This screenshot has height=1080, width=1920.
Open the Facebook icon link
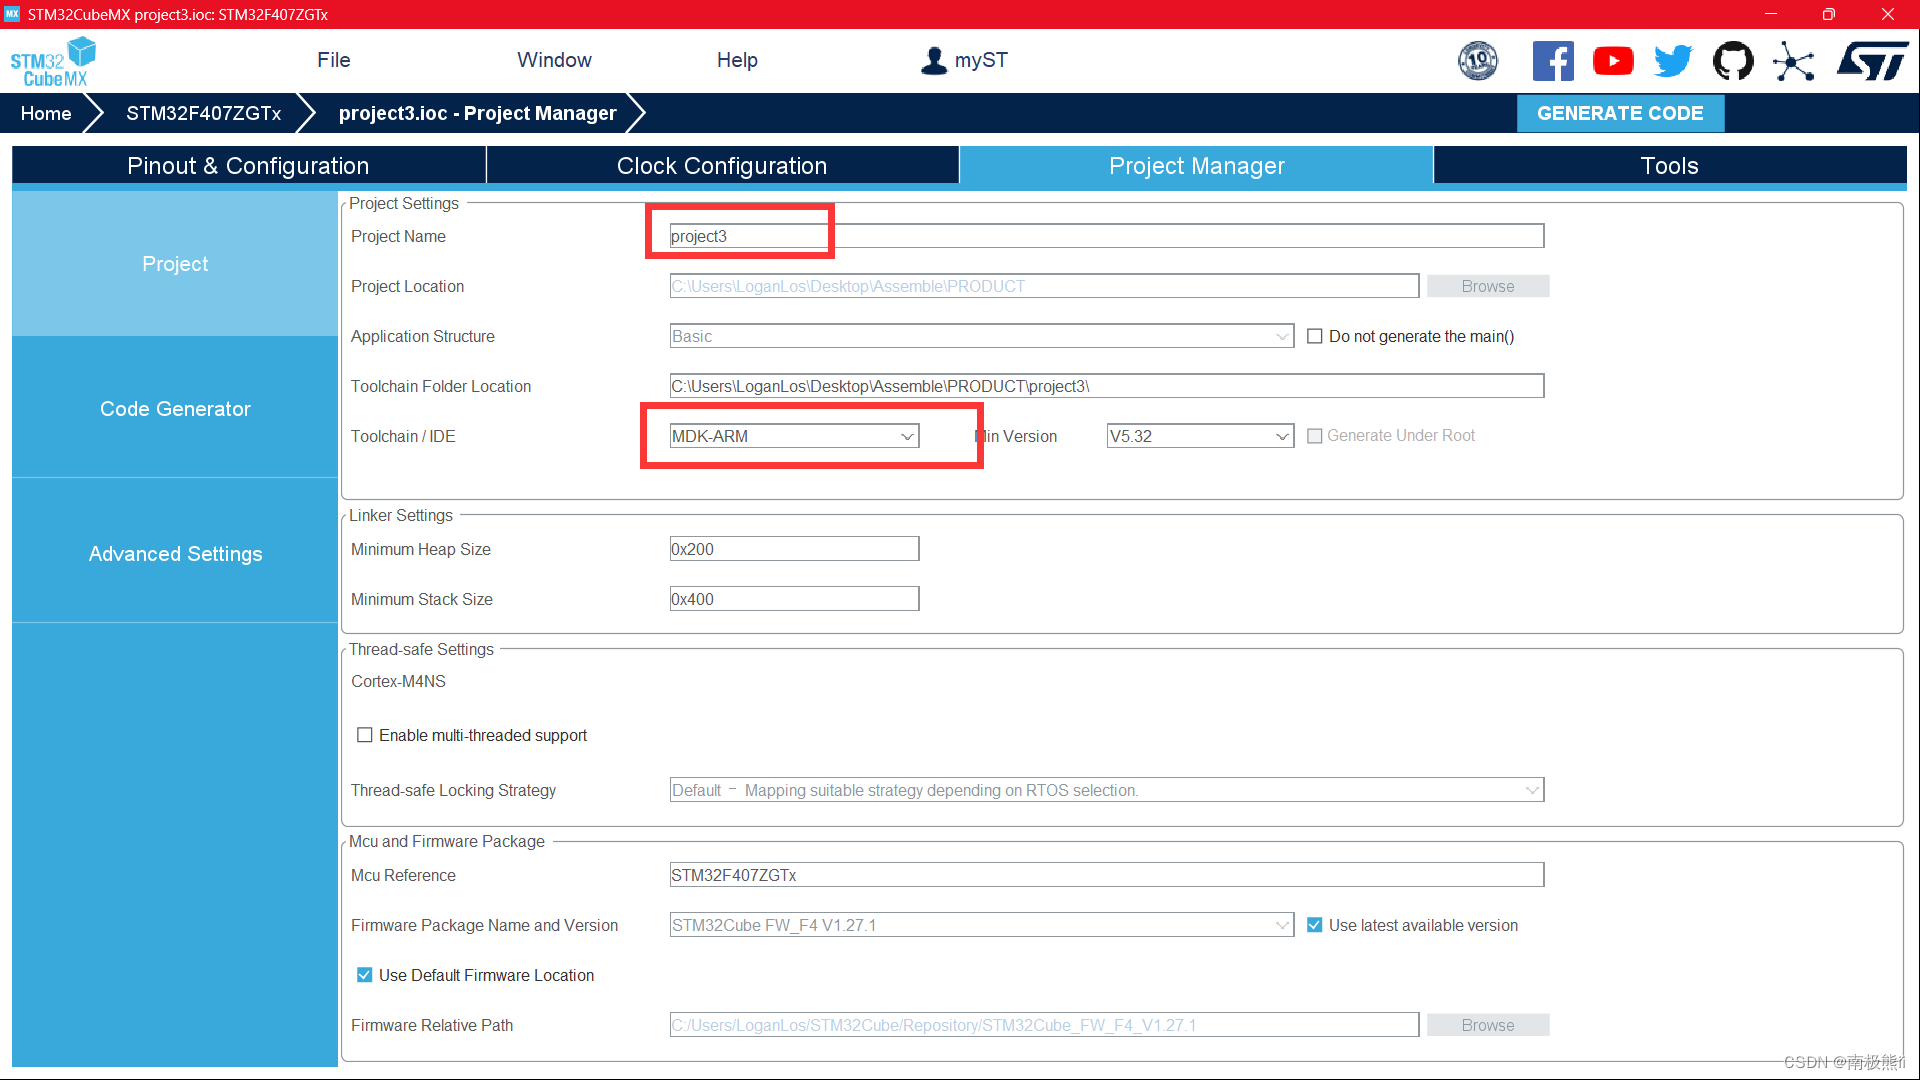coord(1552,61)
